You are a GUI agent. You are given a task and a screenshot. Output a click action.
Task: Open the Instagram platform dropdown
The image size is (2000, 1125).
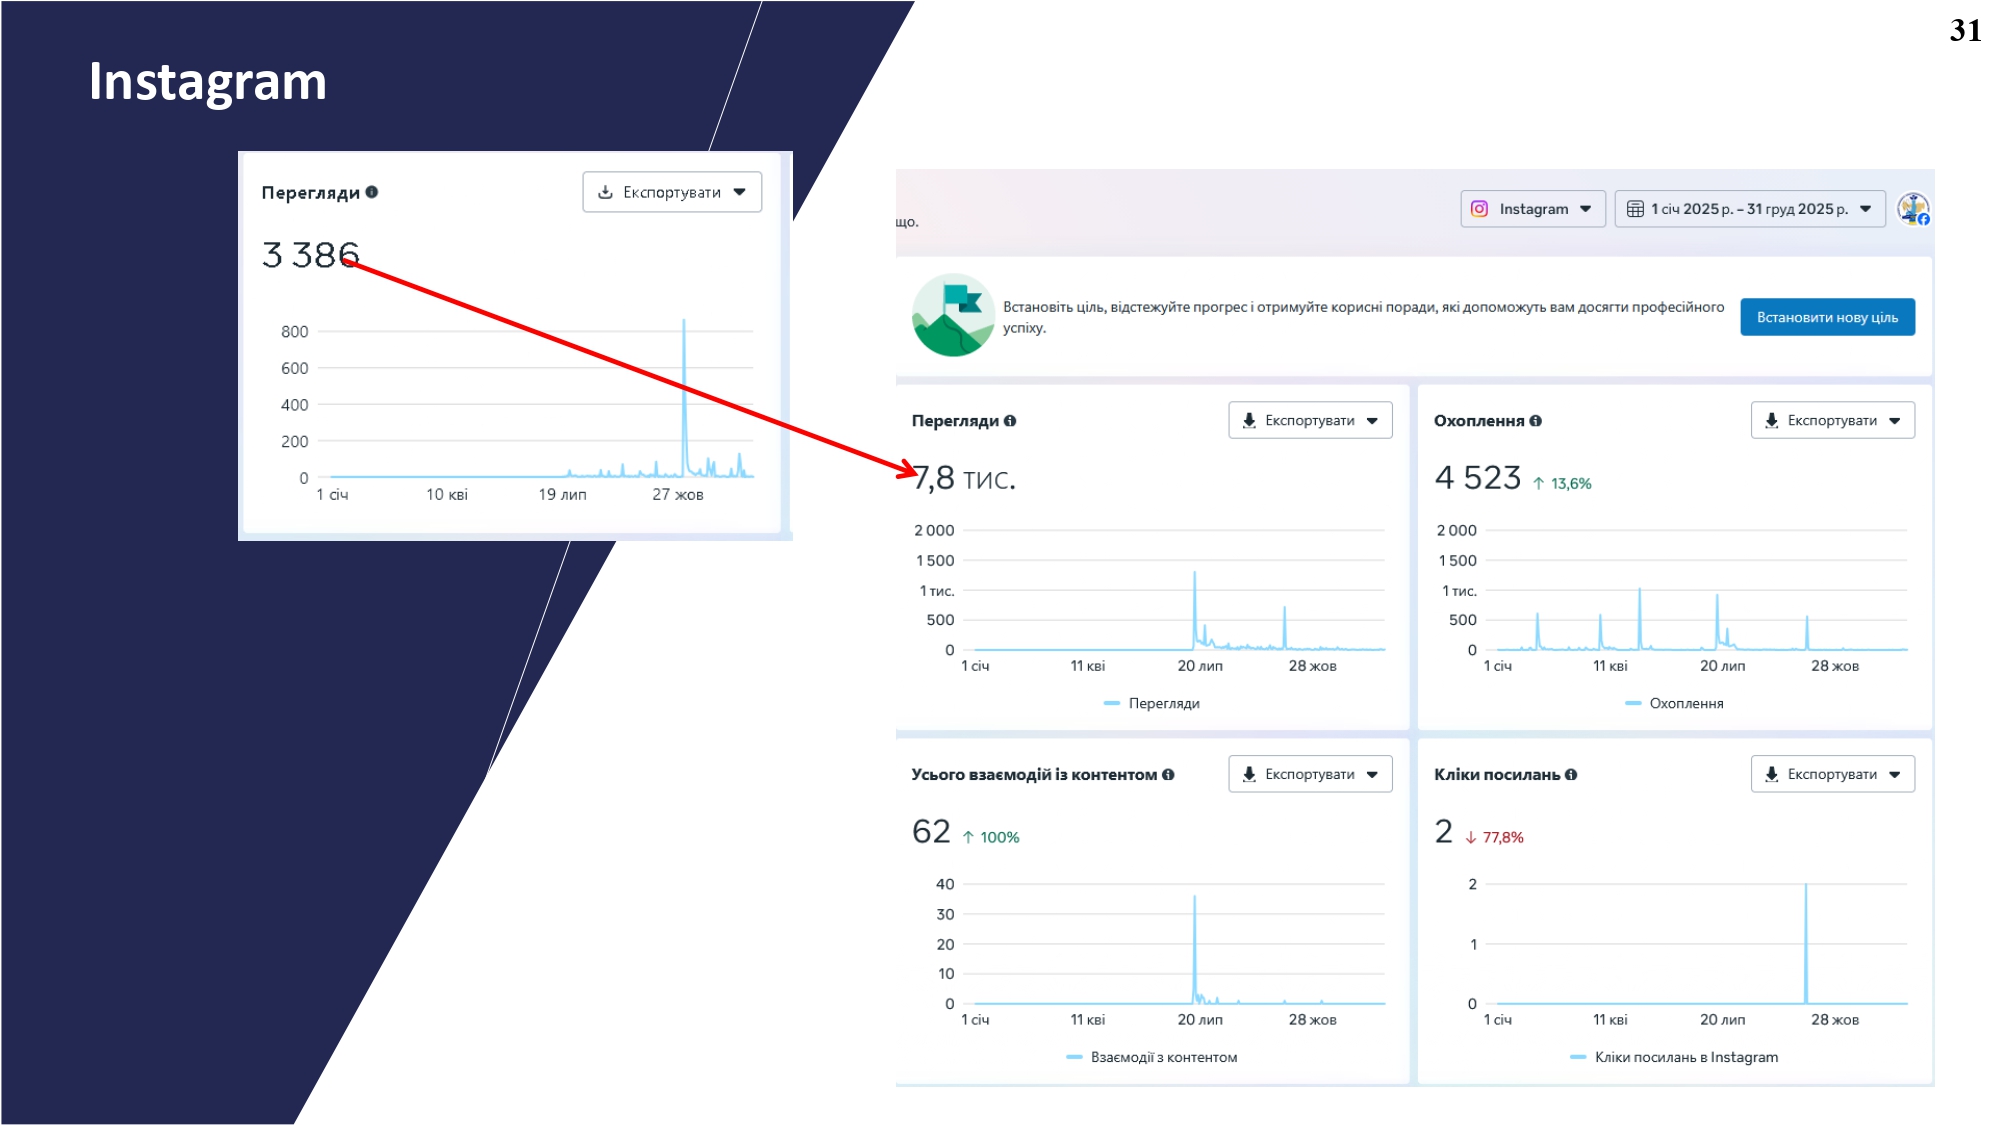1532,209
